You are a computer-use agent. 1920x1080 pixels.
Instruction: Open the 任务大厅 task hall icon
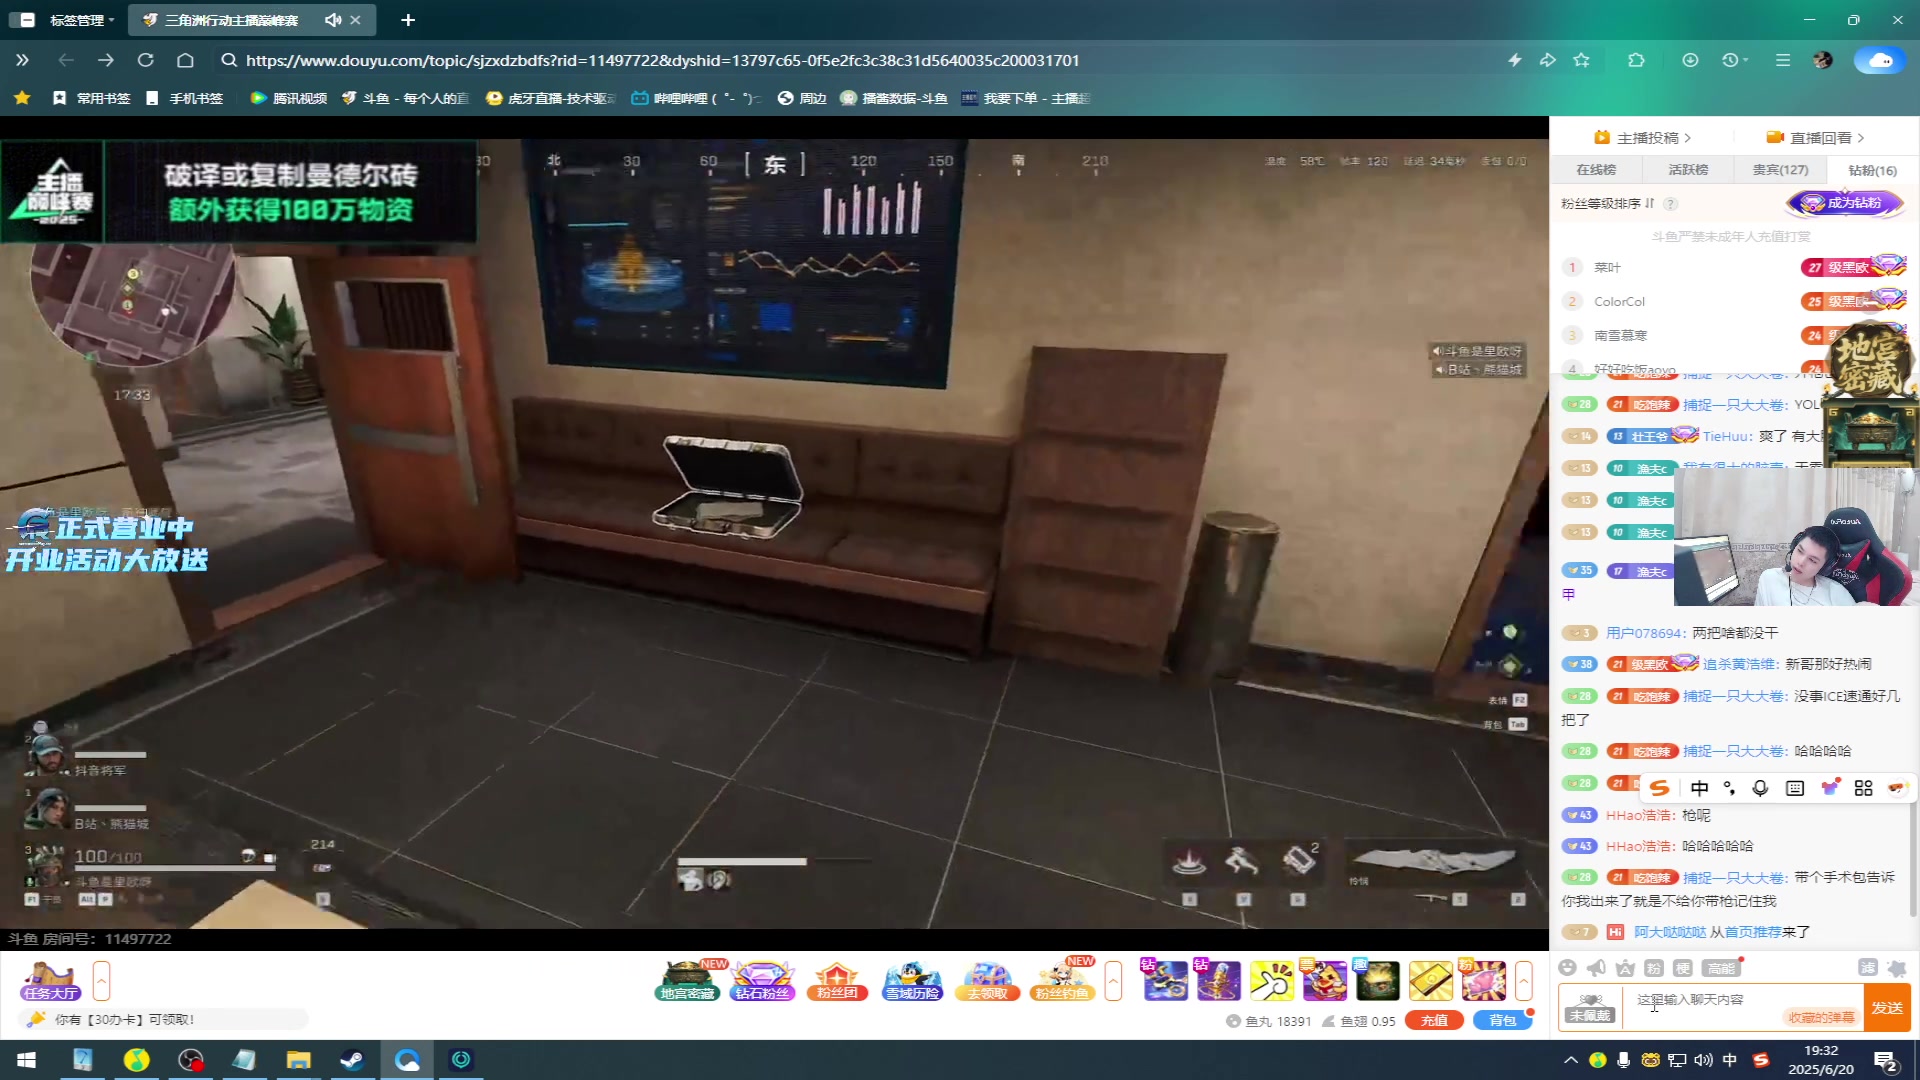coord(50,980)
